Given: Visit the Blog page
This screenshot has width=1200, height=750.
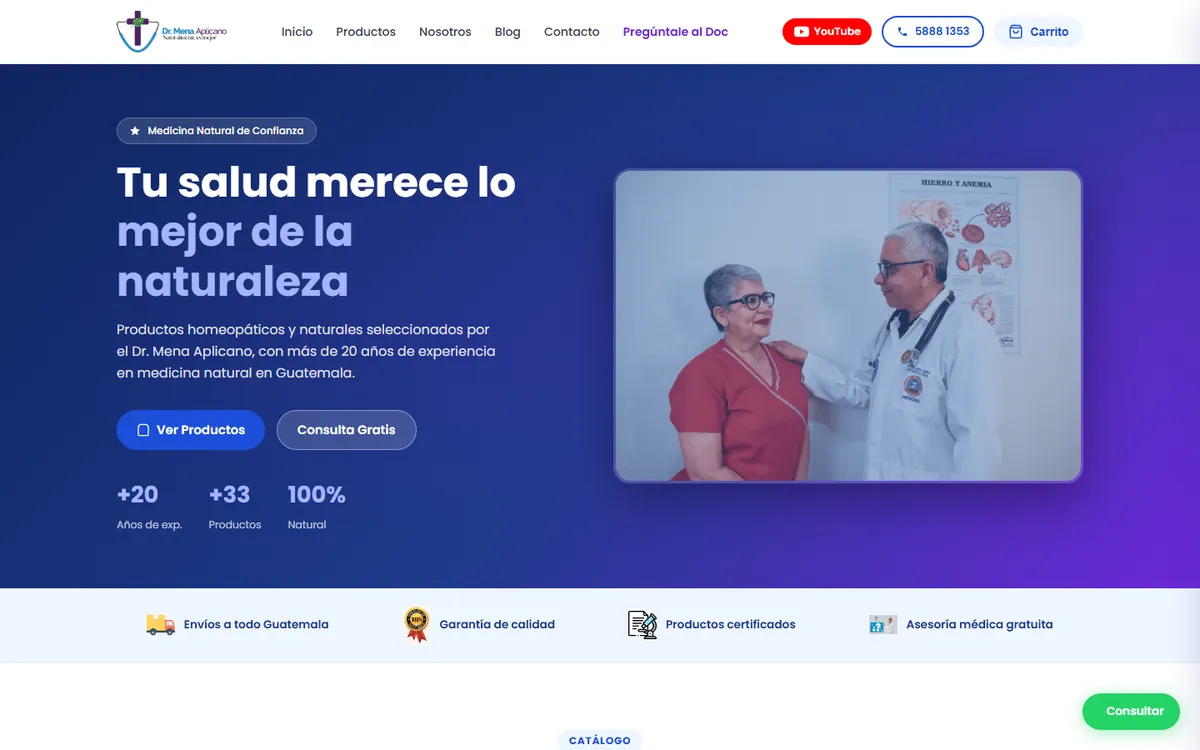Looking at the screenshot, I should pyautogui.click(x=508, y=32).
